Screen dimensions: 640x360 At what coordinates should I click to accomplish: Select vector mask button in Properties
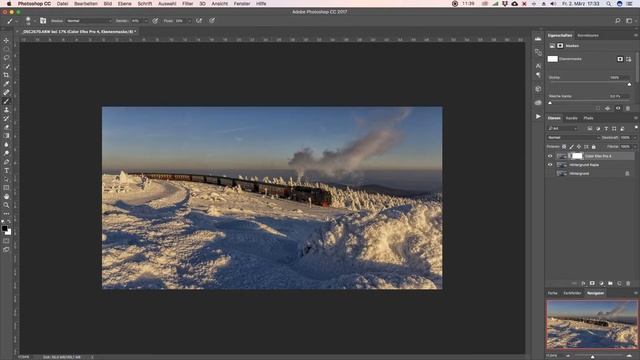[628, 59]
